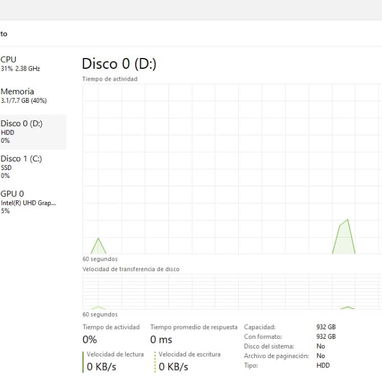Click the Velocidad de escritura label
The height and width of the screenshot is (382, 382).
[189, 354]
